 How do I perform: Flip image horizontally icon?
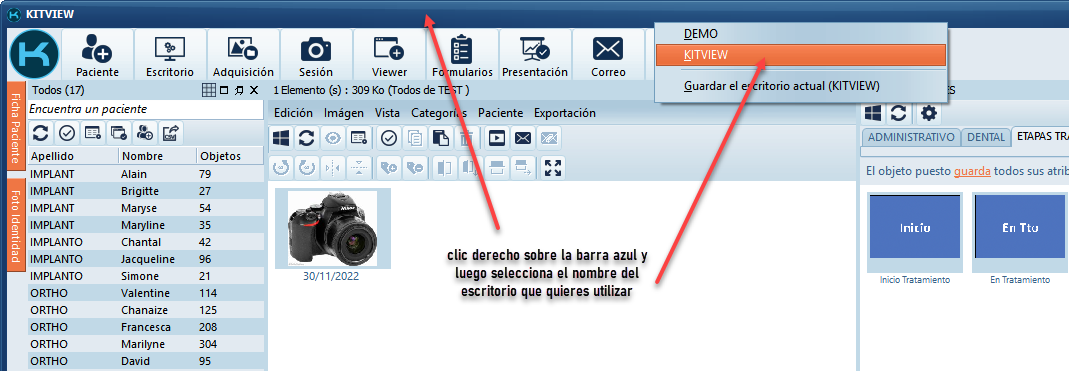tap(332, 168)
